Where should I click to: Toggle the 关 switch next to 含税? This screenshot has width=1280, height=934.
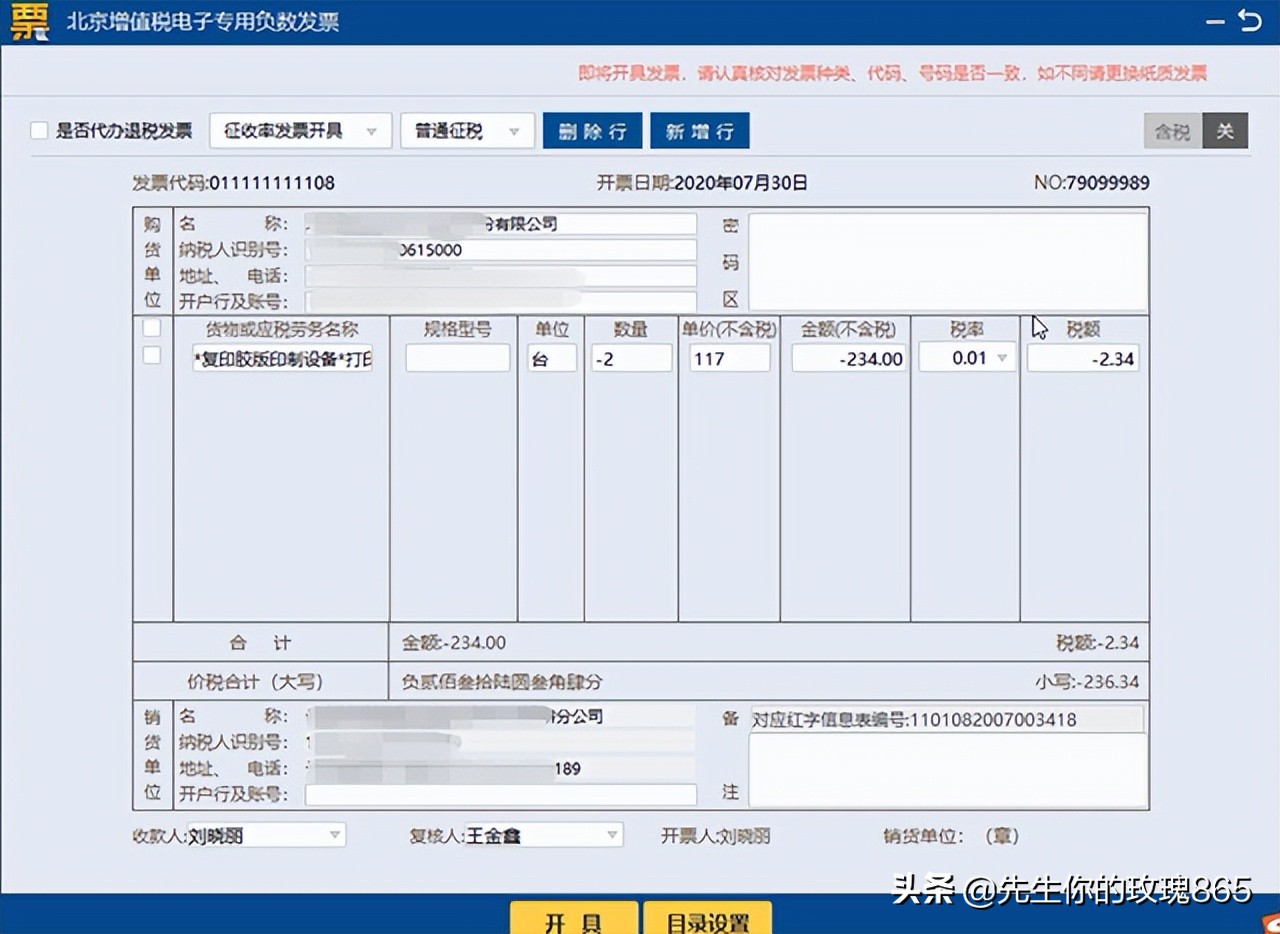(x=1226, y=130)
